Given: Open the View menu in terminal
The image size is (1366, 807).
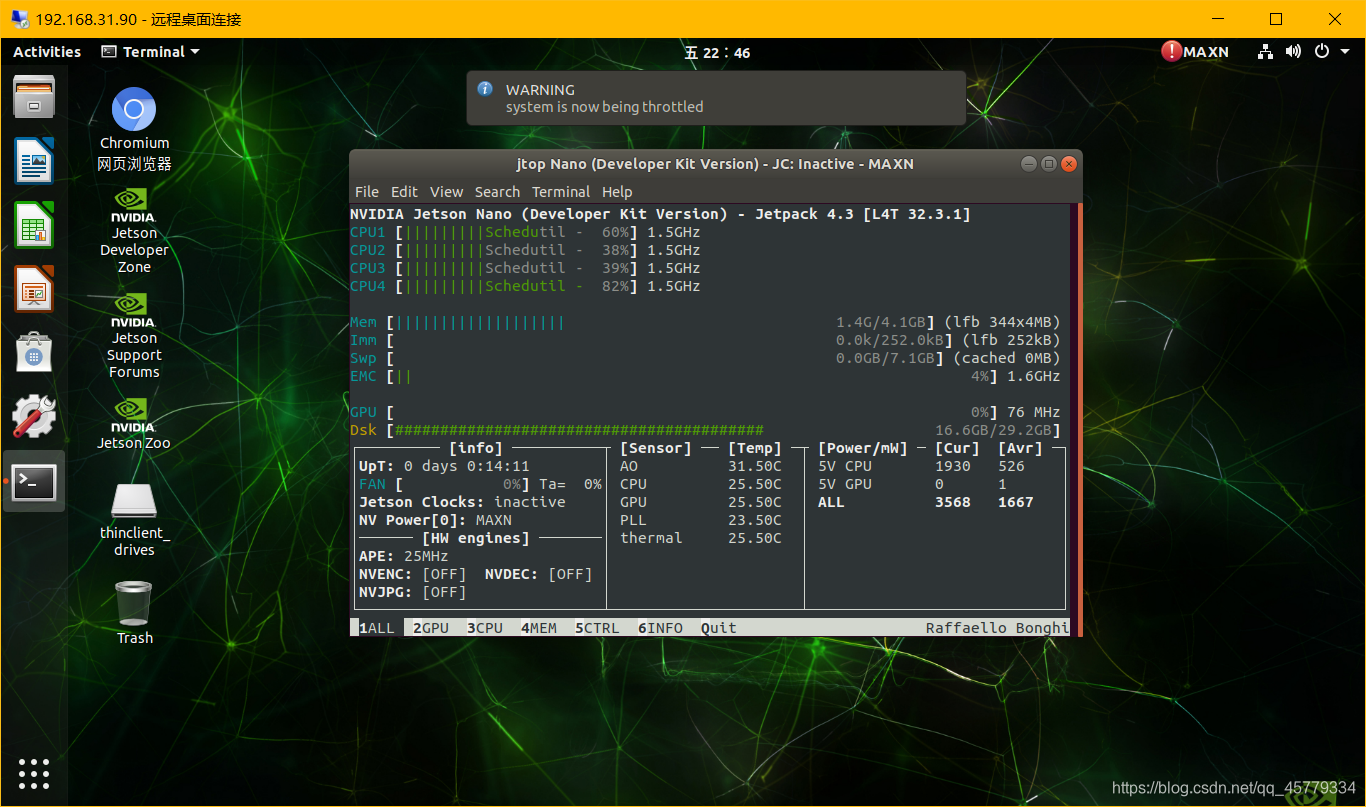Looking at the screenshot, I should [446, 192].
